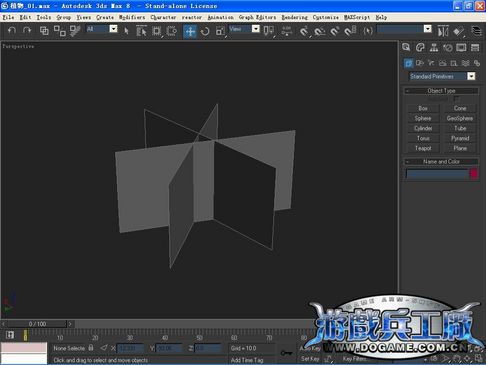Collapse the Name and Color rollout
Screen dimensions: 486x365
(441, 162)
